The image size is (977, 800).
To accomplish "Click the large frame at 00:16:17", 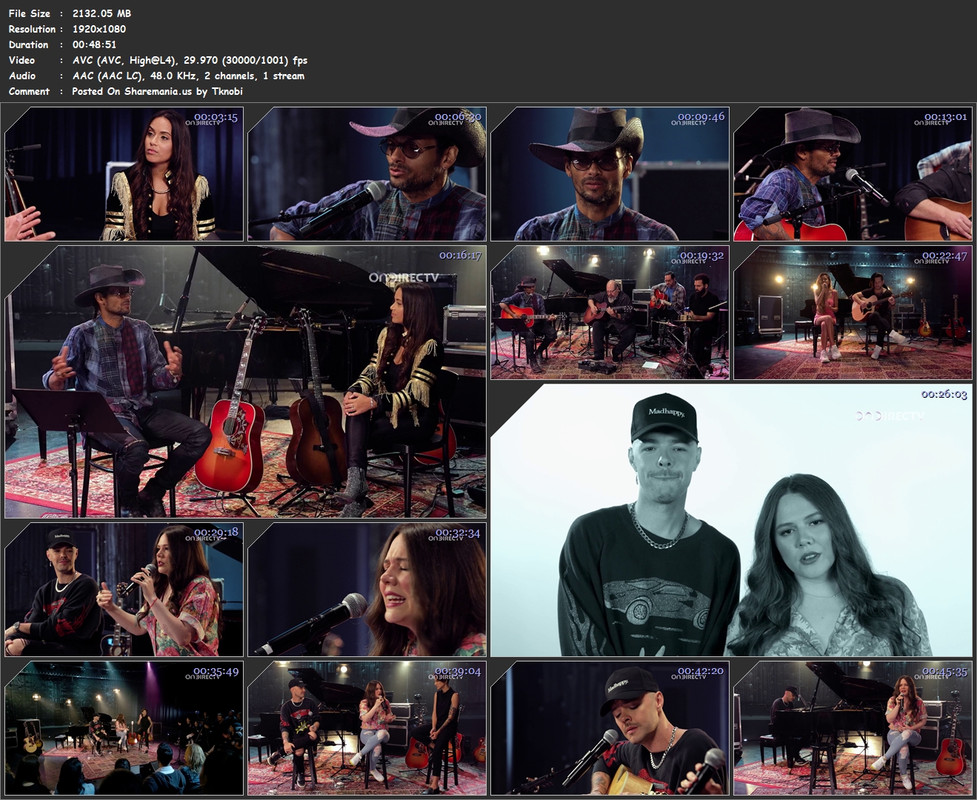I will [x=245, y=381].
